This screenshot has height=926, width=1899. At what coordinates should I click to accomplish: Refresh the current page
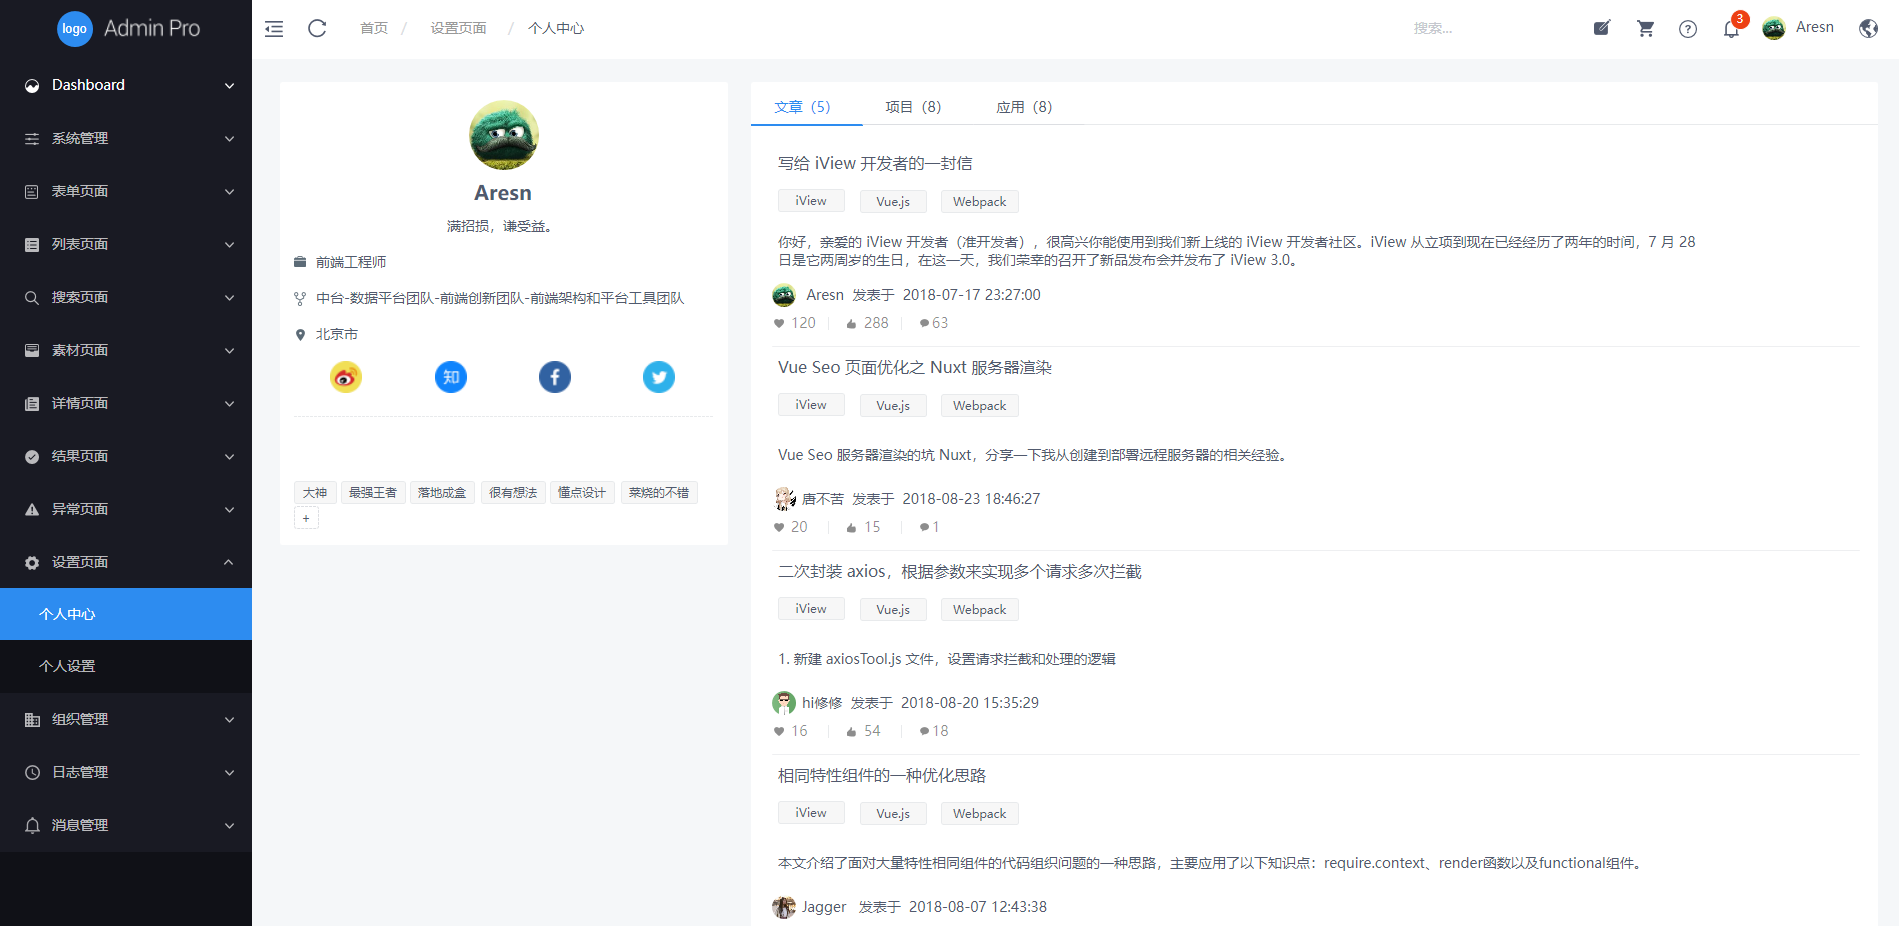point(317,28)
